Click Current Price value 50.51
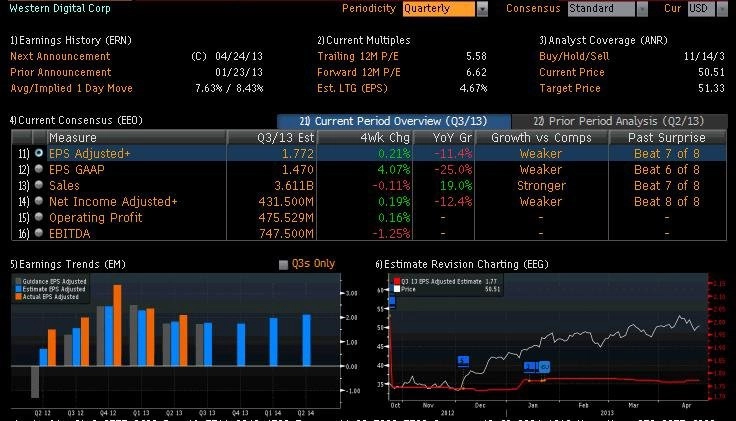The width and height of the screenshot is (736, 421). 712,72
